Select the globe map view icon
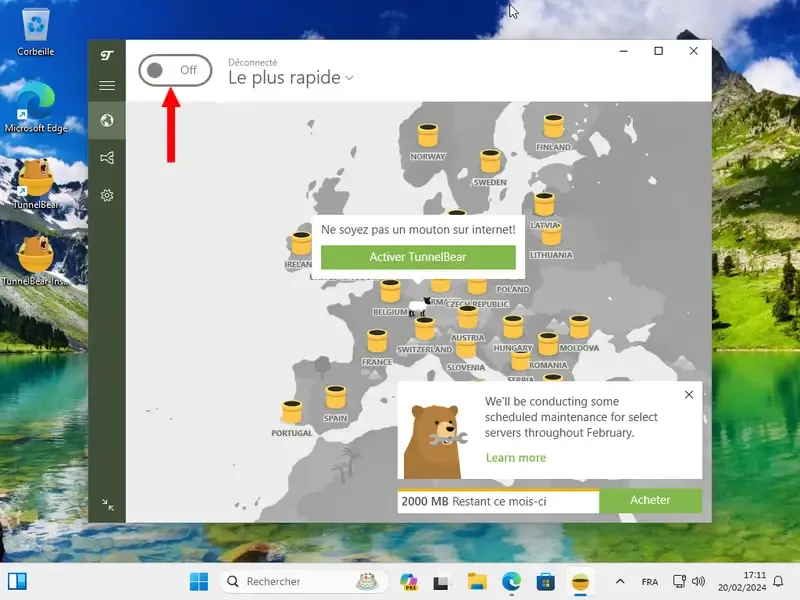The height and width of the screenshot is (600, 800). coord(107,120)
